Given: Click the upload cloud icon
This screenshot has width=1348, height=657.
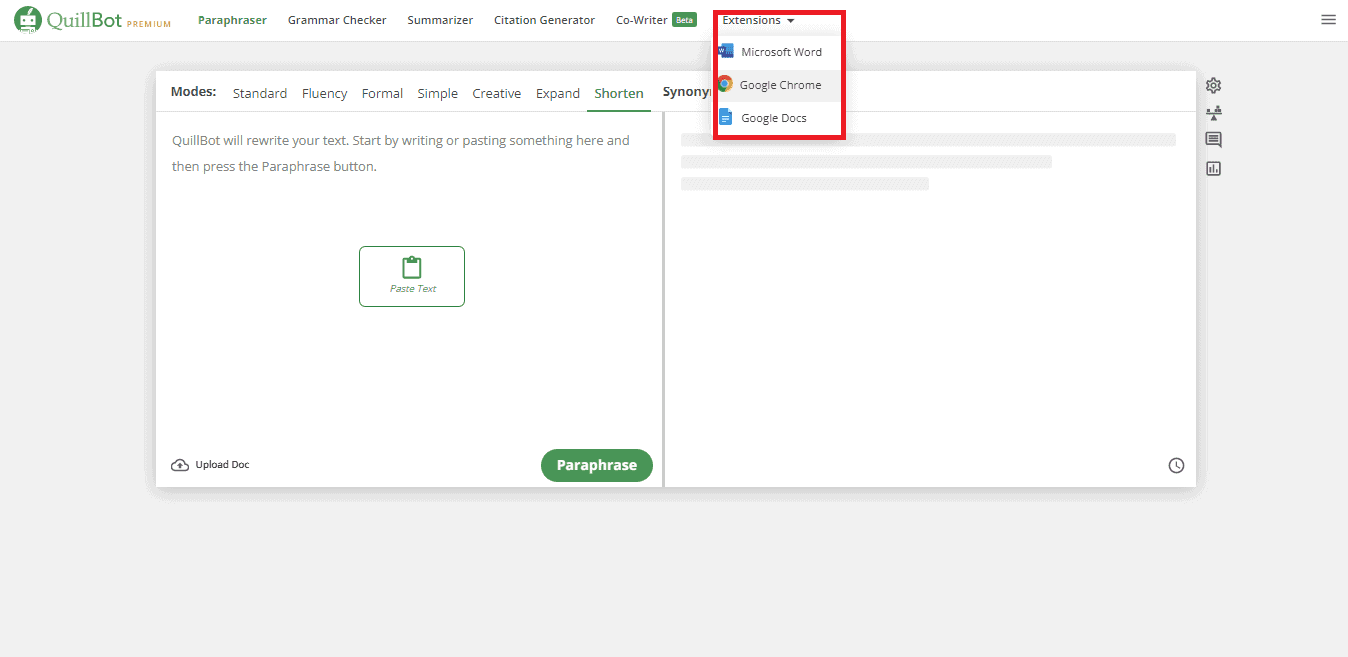Looking at the screenshot, I should [x=180, y=465].
